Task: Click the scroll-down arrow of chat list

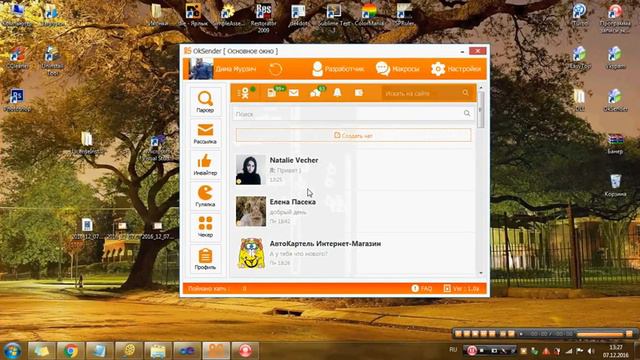Action: click(481, 273)
